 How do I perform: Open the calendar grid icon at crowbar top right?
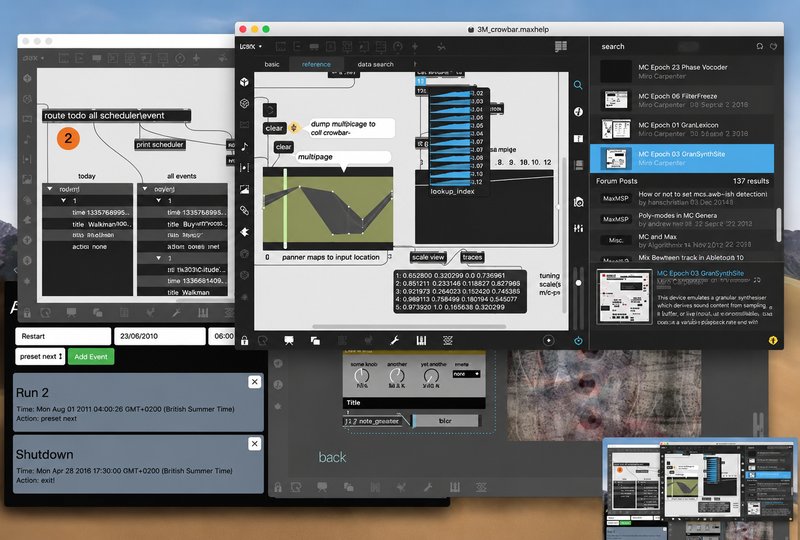561,46
